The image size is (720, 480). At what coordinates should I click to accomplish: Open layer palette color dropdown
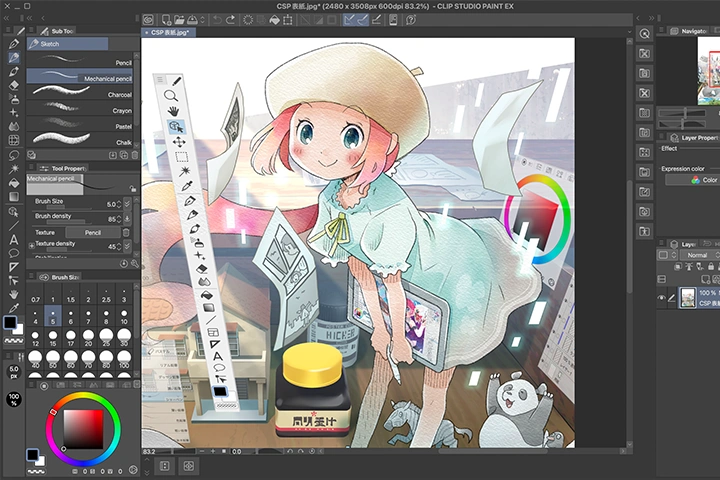[667, 255]
